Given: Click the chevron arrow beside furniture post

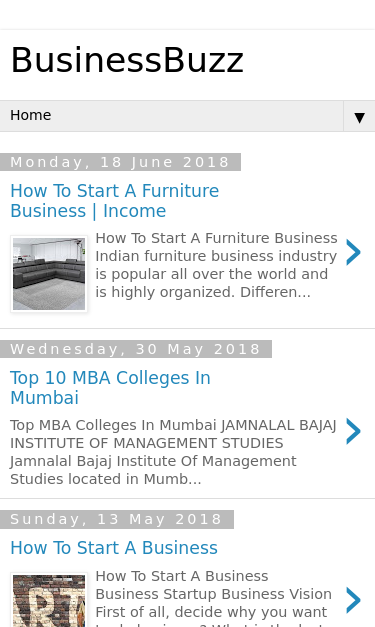Looking at the screenshot, I should [x=353, y=252].
